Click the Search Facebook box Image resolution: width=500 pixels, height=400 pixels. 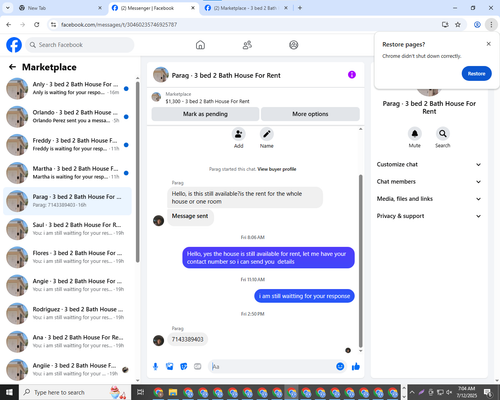(80, 45)
